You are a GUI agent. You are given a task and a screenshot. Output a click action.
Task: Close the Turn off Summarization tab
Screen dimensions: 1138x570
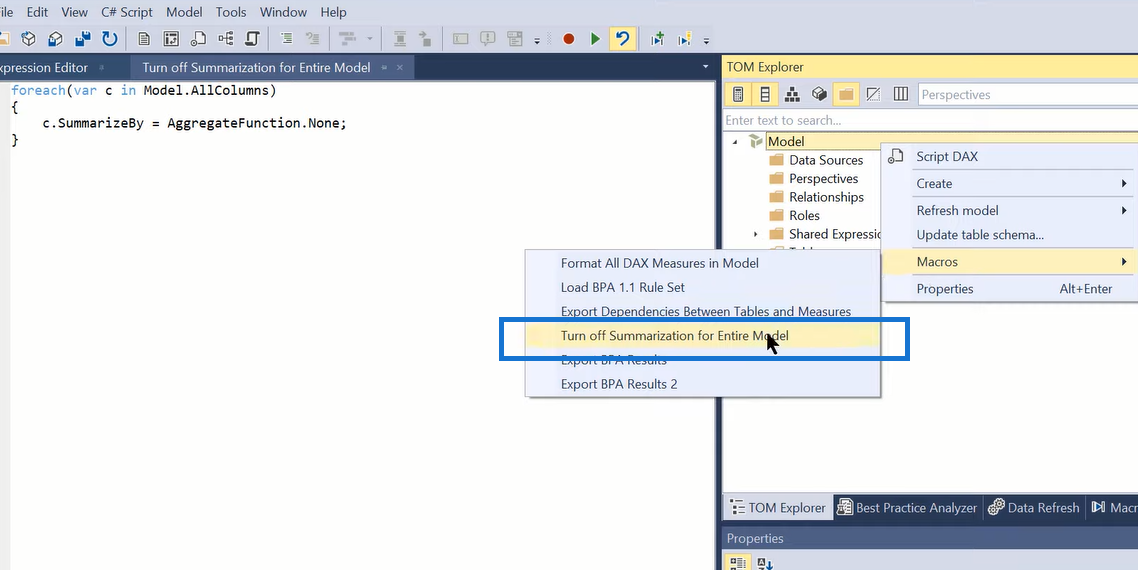(x=400, y=68)
